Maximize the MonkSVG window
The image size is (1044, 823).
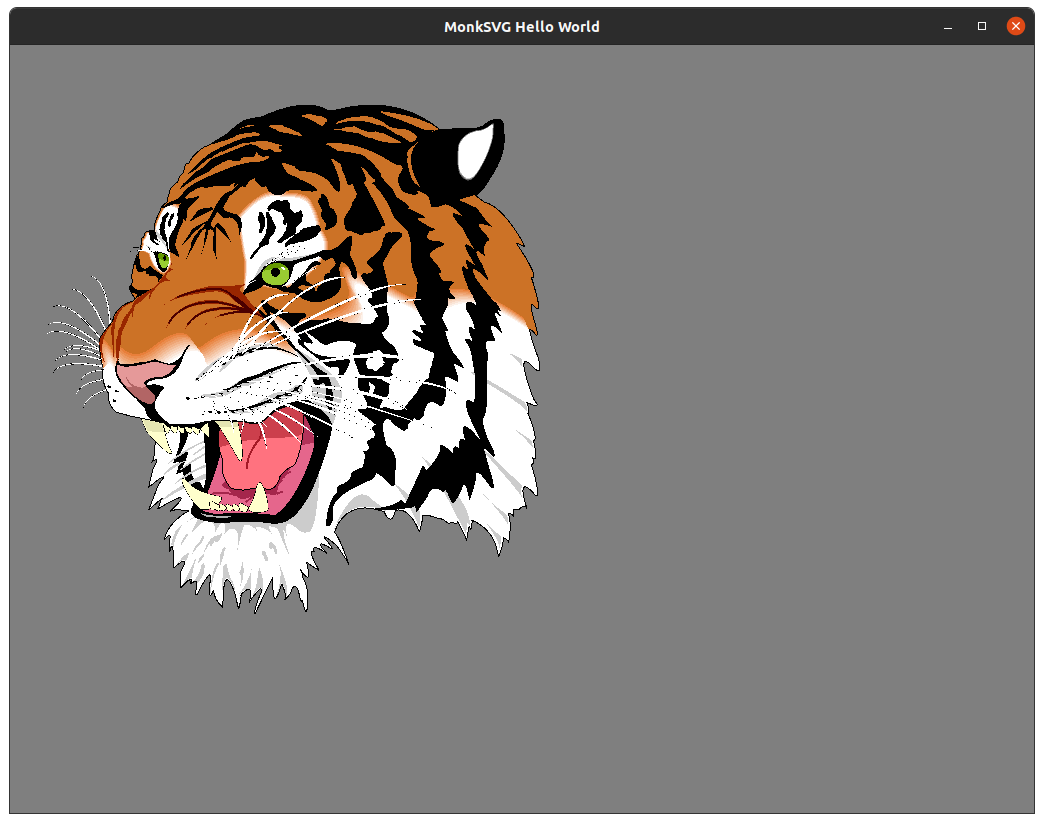982,26
